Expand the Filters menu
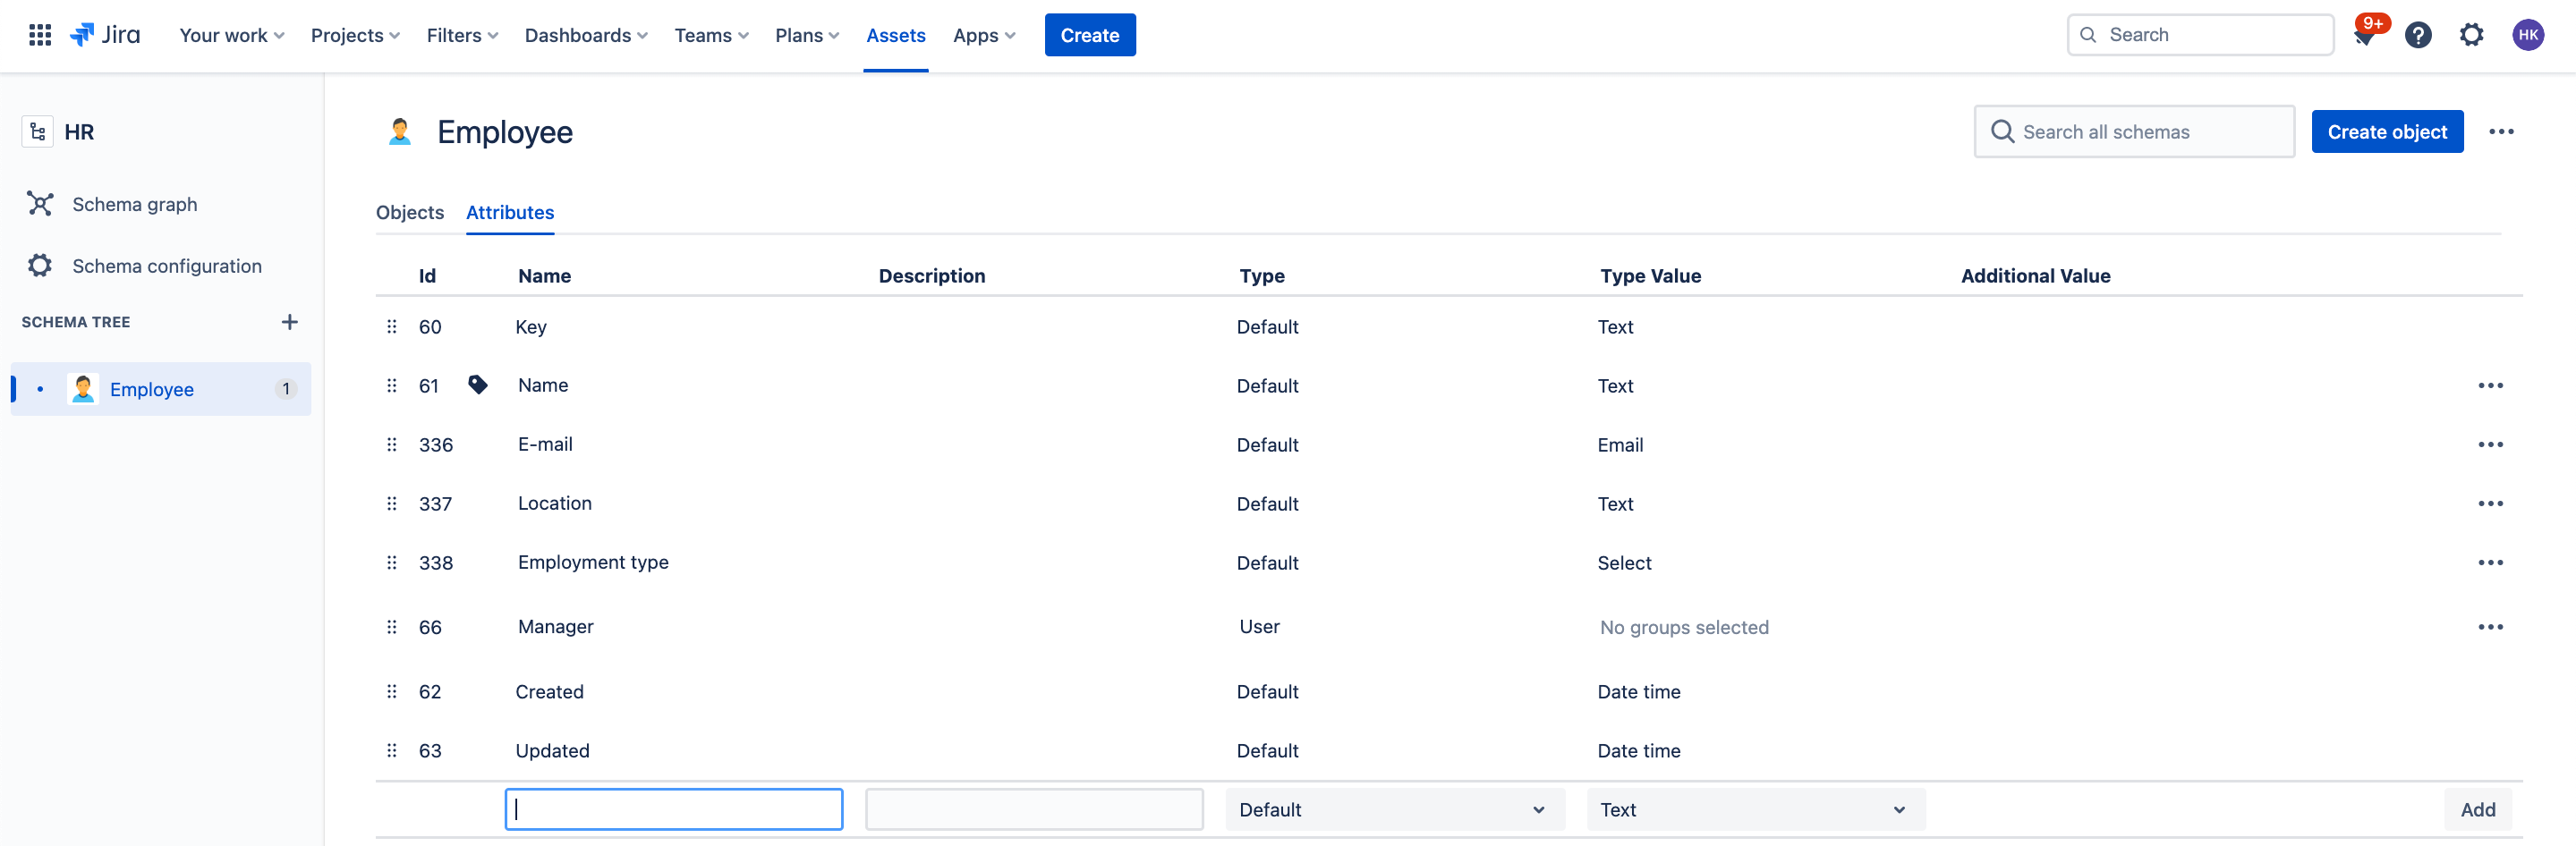The height and width of the screenshot is (846, 2576). pyautogui.click(x=462, y=35)
